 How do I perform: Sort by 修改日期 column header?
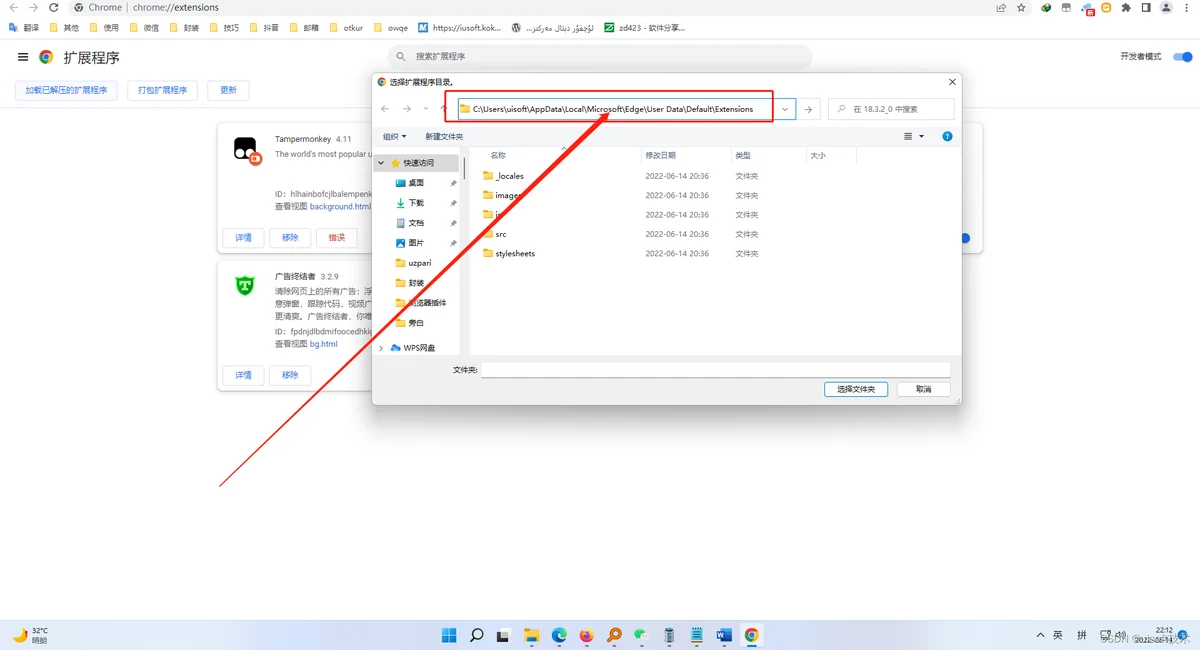tap(661, 155)
